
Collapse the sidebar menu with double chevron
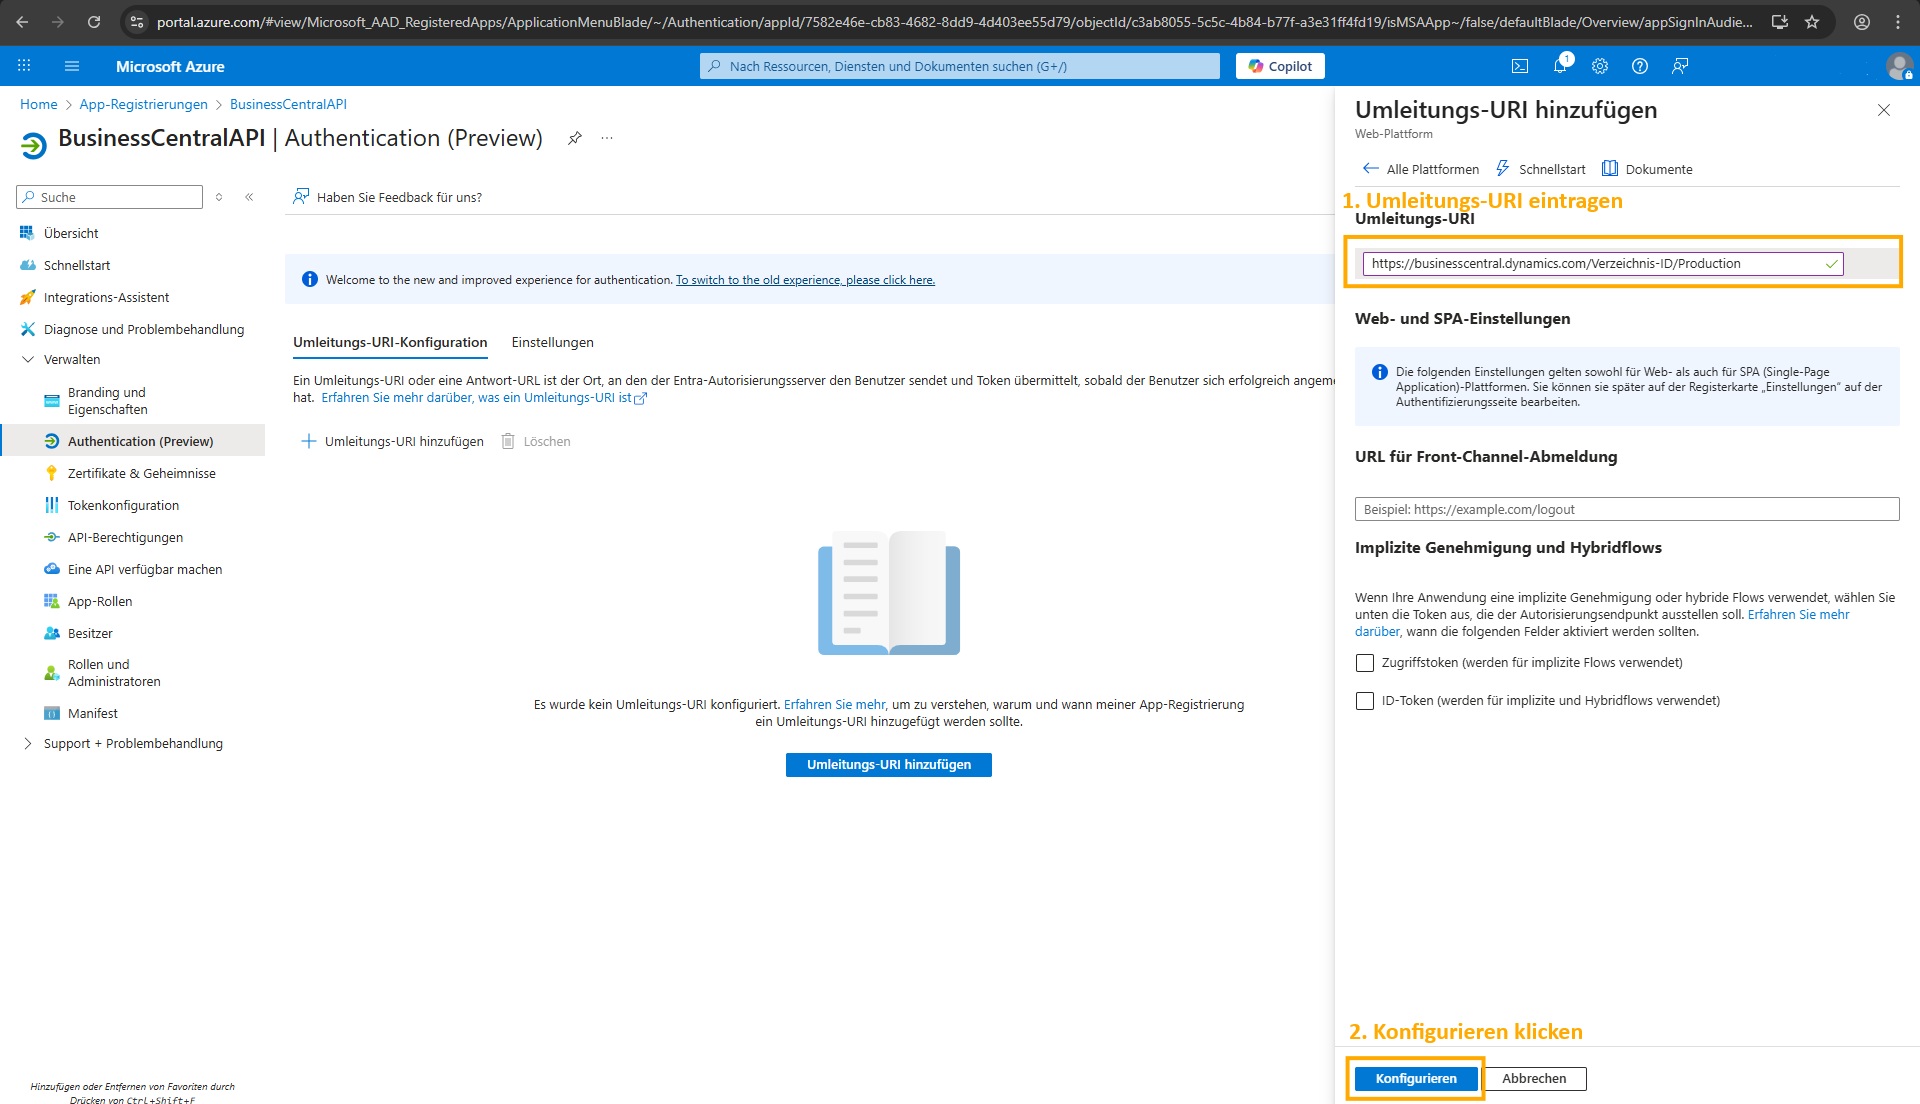pyautogui.click(x=249, y=197)
